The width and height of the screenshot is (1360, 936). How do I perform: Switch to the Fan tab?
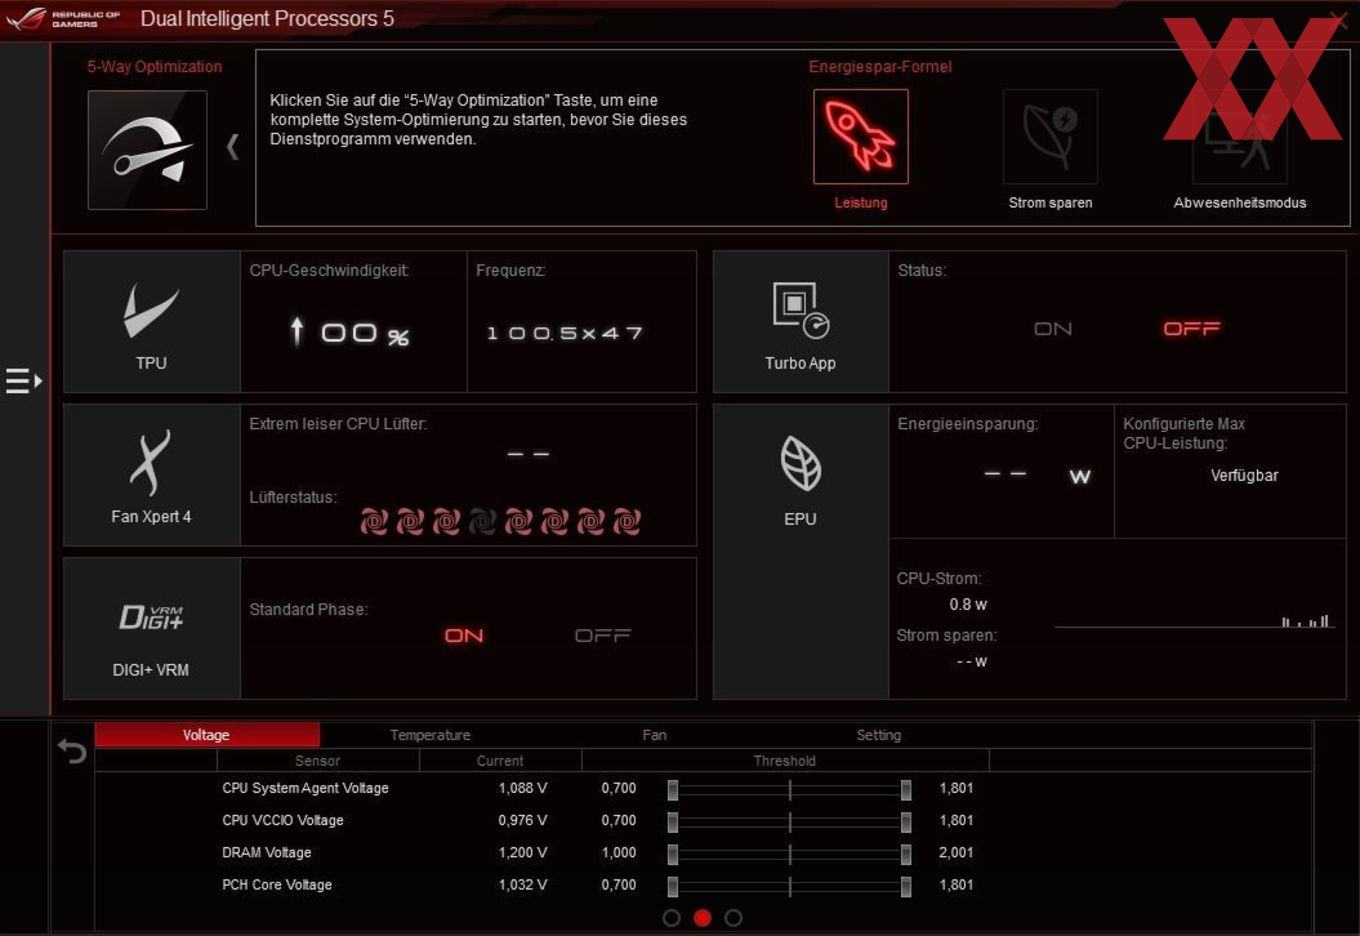pos(654,735)
